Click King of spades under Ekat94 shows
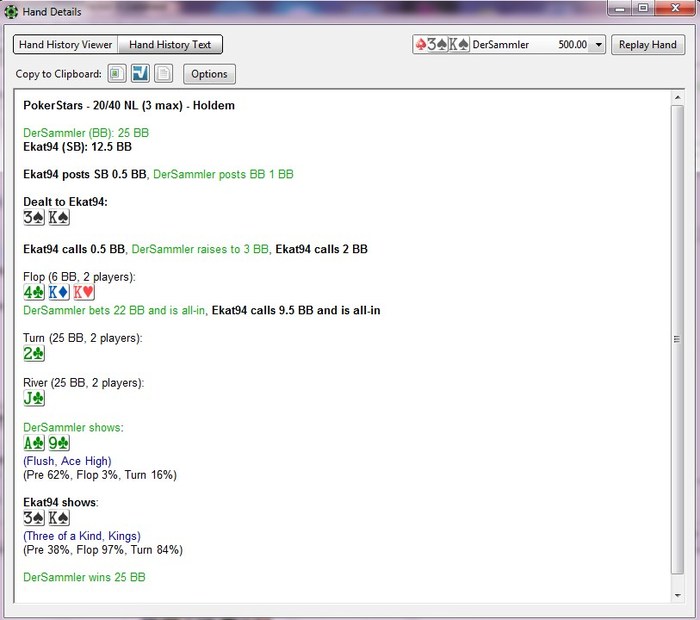 coord(58,518)
